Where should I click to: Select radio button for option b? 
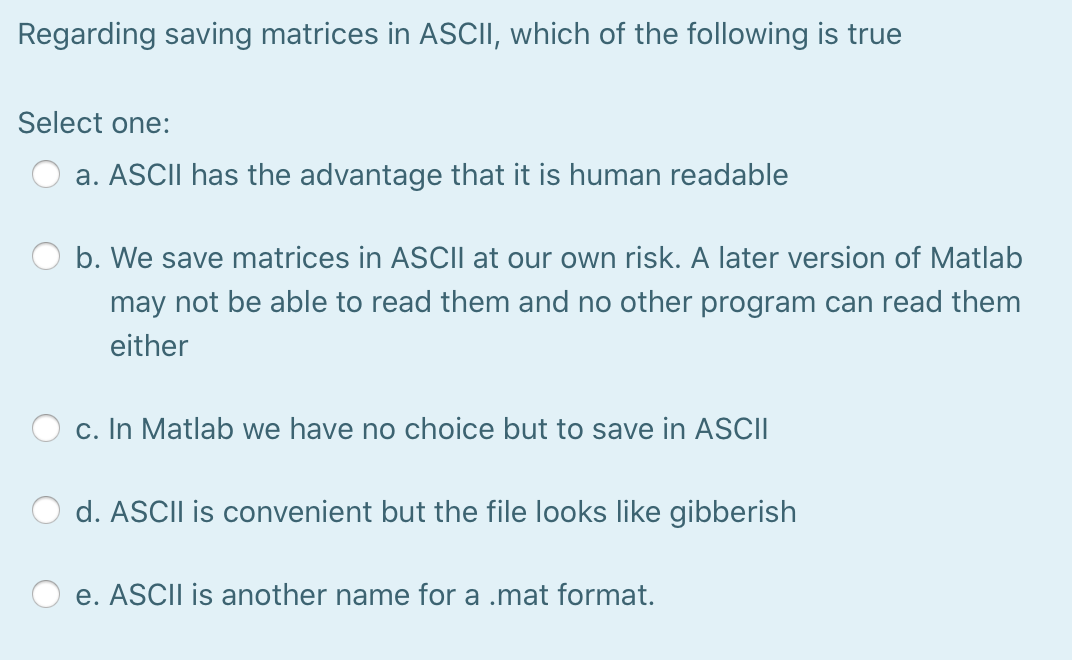[44, 258]
